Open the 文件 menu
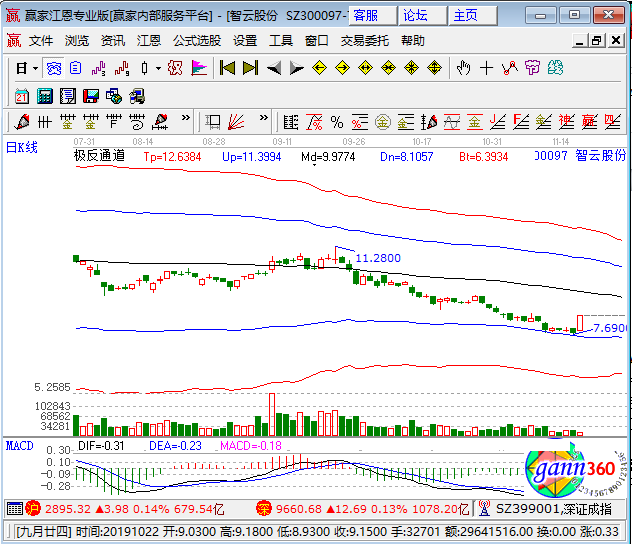 pos(41,41)
